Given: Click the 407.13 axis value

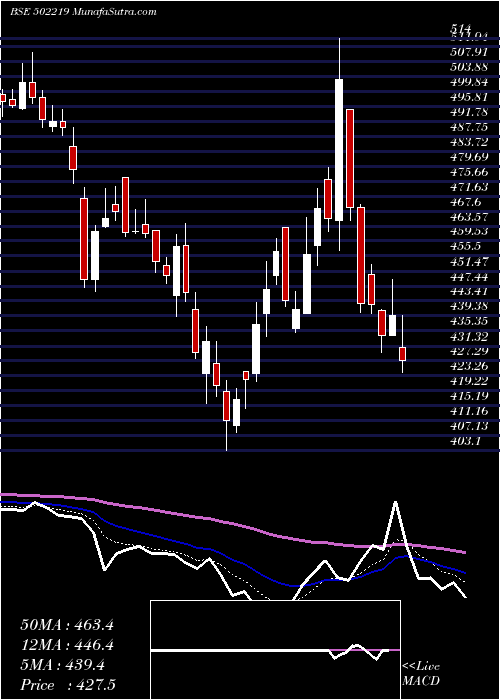Looking at the screenshot, I should pyautogui.click(x=468, y=427).
